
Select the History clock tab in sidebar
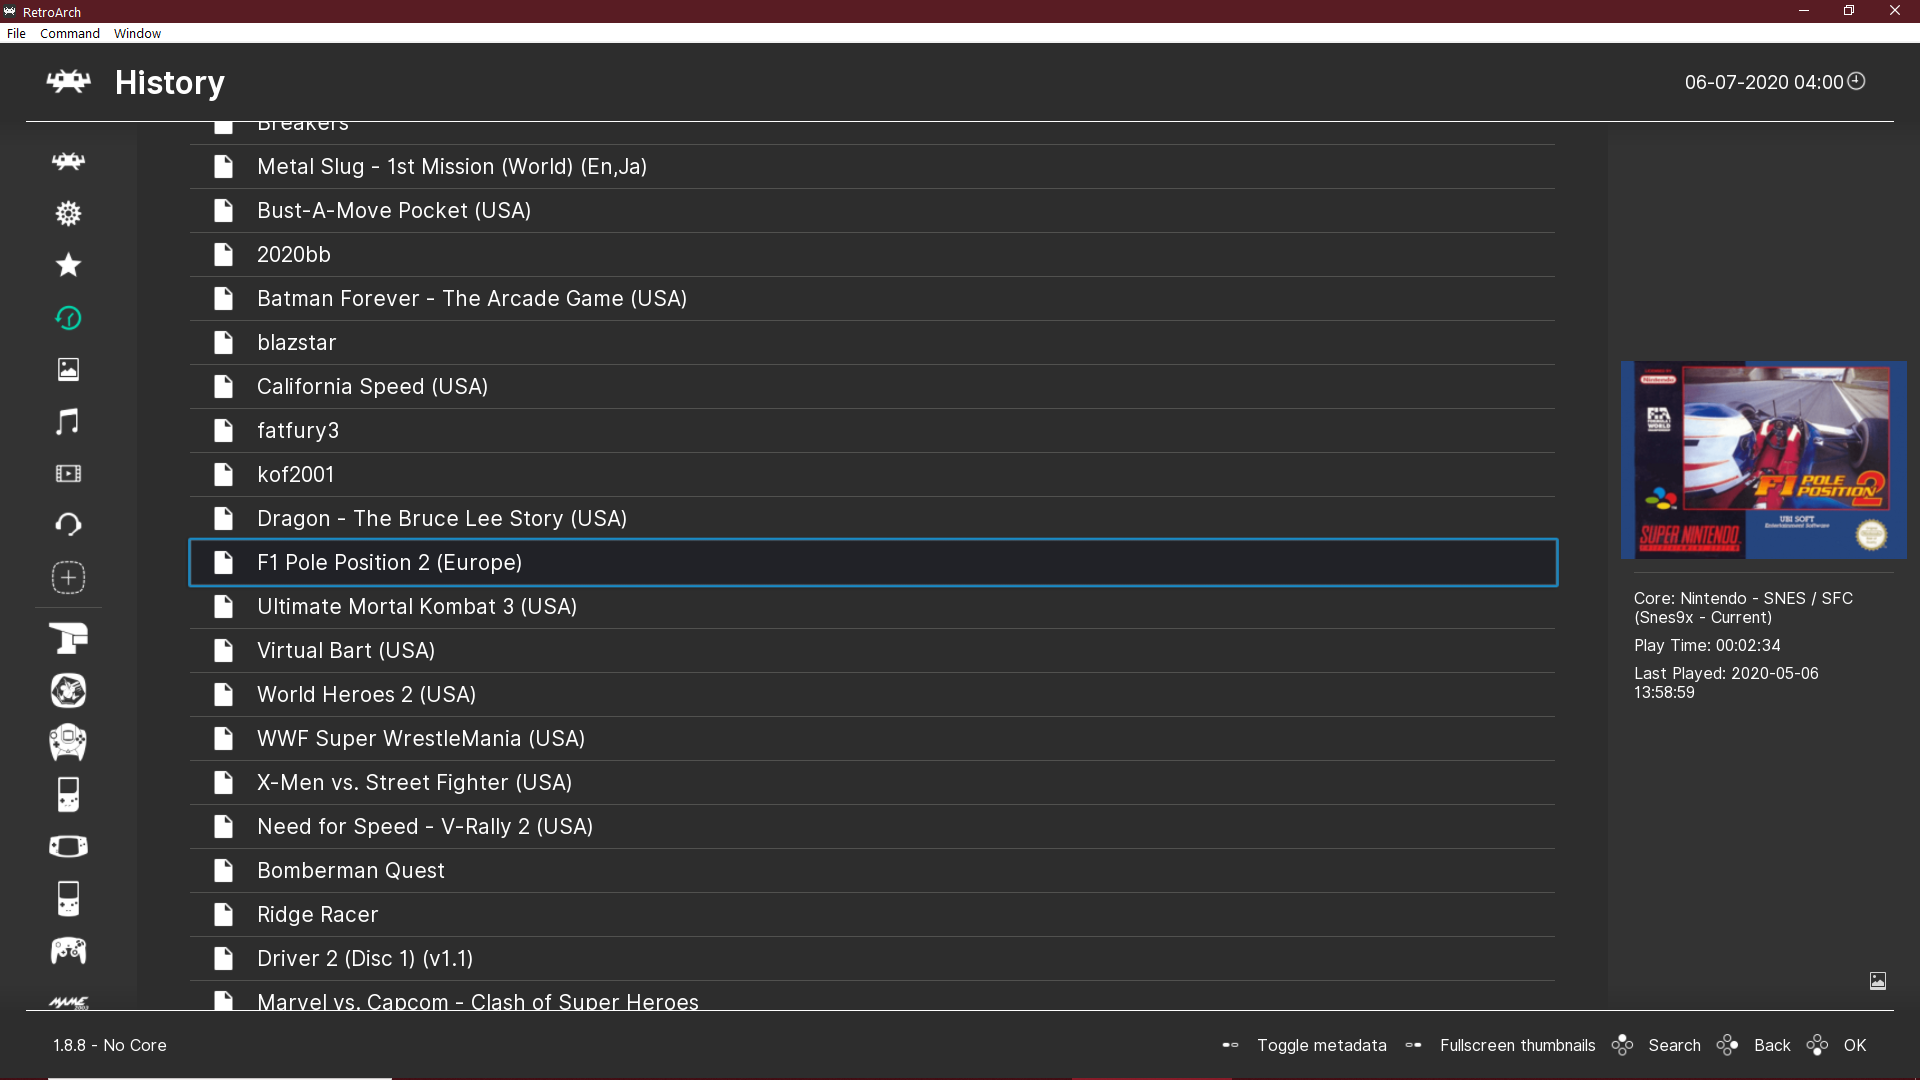point(68,318)
